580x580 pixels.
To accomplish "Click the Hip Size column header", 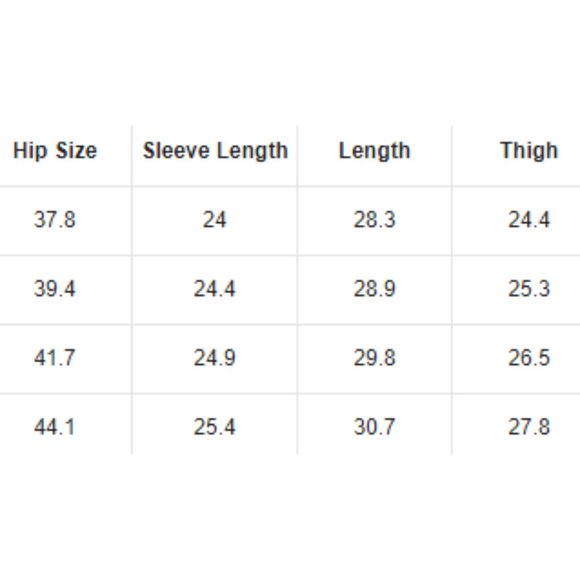I will (55, 151).
